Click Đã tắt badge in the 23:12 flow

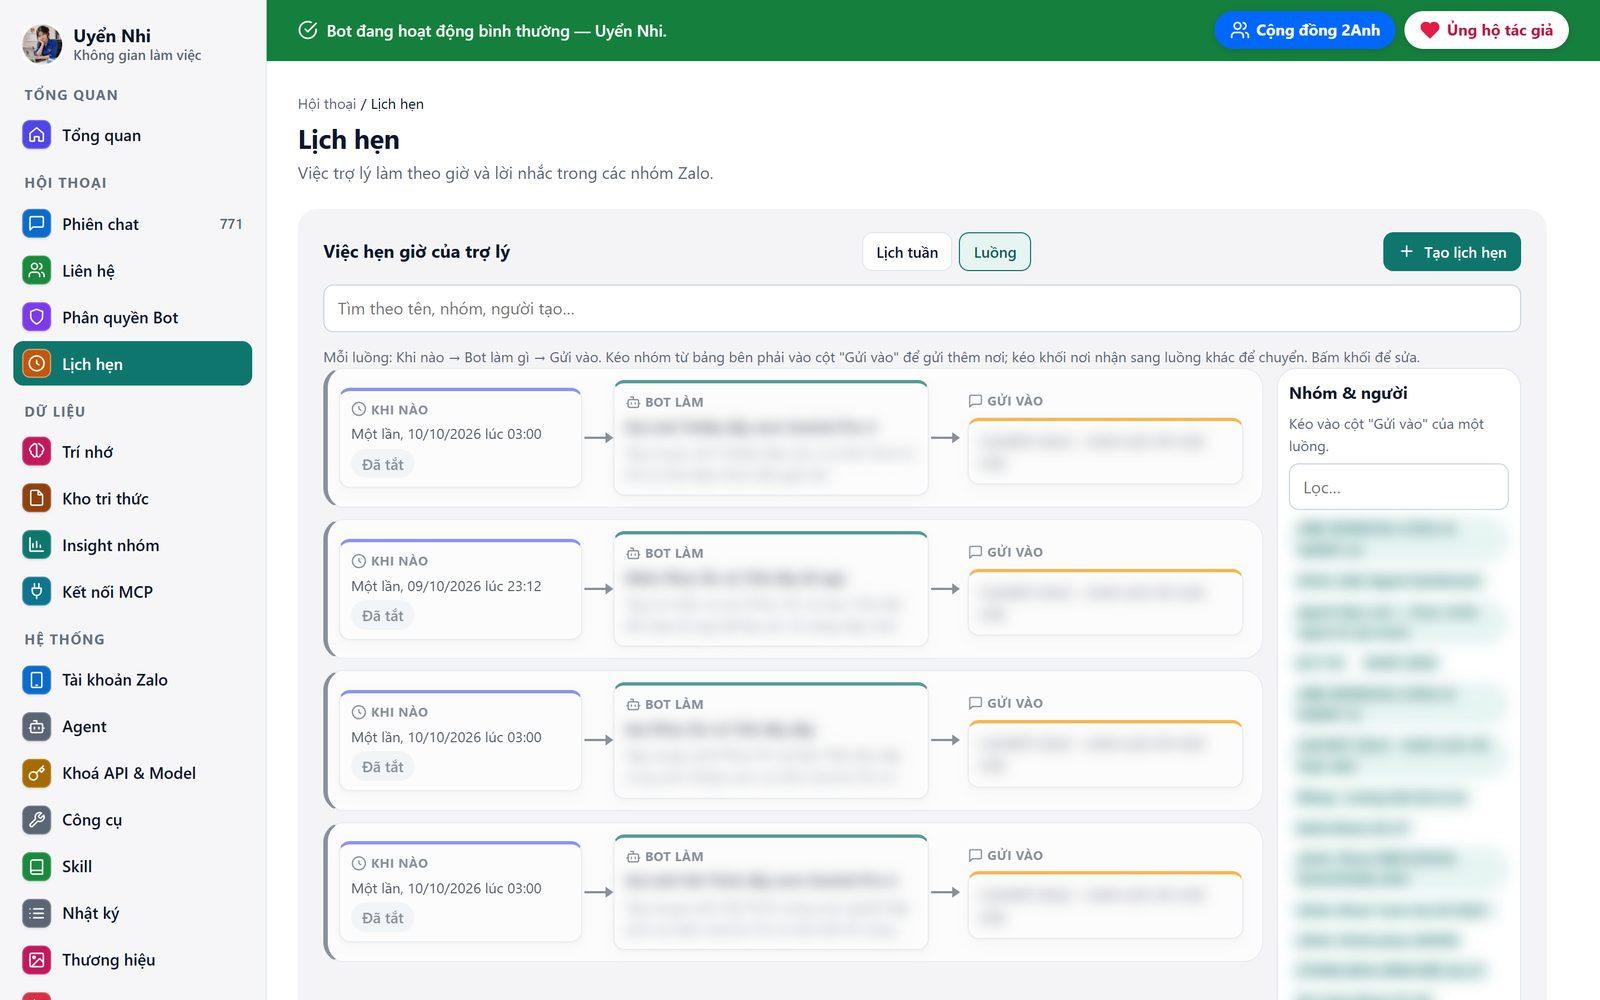coord(383,616)
